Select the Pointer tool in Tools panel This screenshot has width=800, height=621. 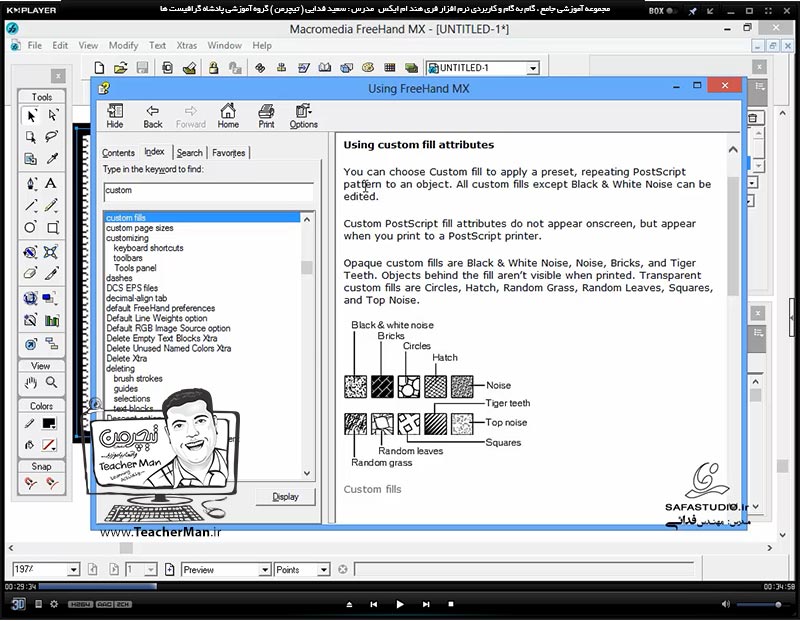click(31, 116)
